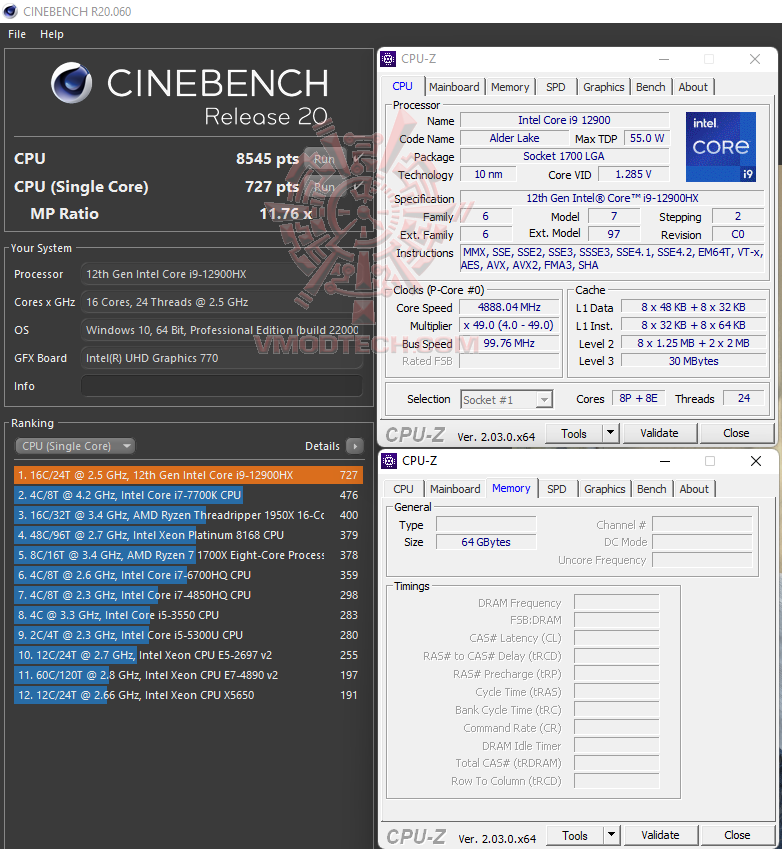782x849 pixels.
Task: Select Graphics tab in bottom CPU-Z window
Action: [x=604, y=489]
